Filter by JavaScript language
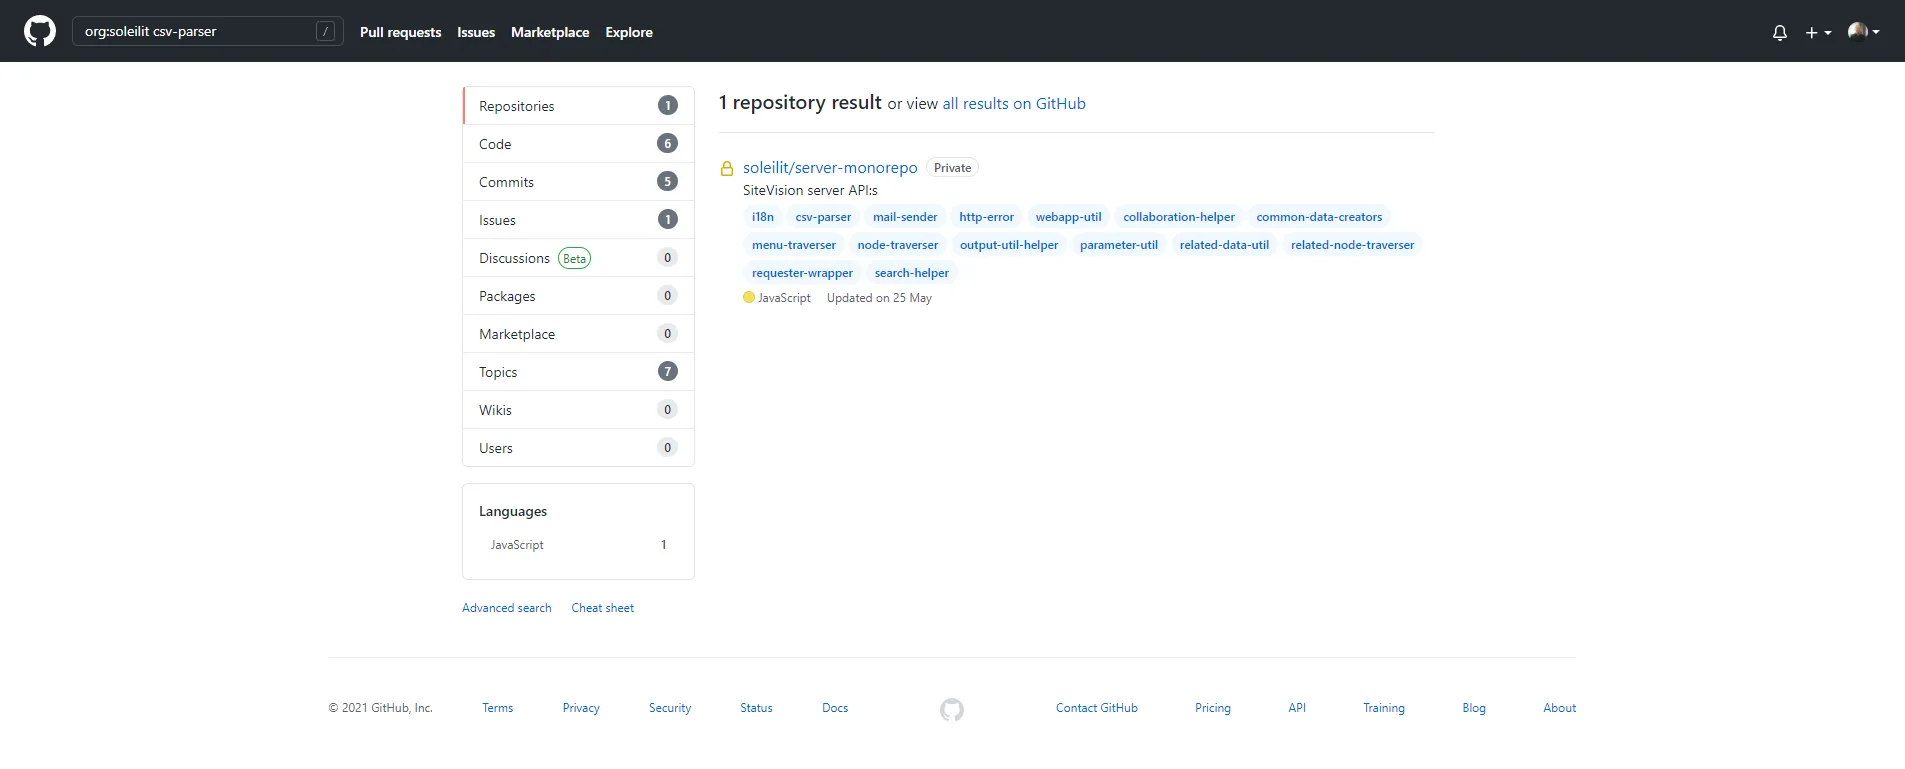 tap(578, 545)
